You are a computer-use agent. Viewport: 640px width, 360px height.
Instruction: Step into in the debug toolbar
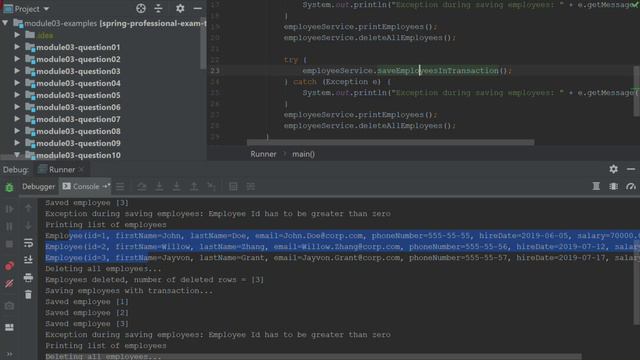[159, 187]
